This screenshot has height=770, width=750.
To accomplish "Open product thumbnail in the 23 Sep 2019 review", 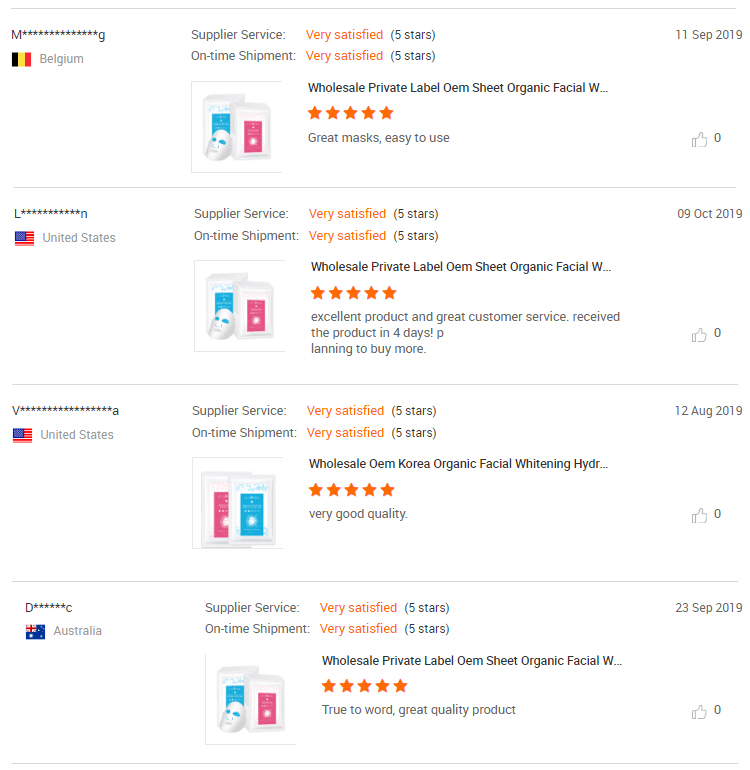I will tap(250, 699).
